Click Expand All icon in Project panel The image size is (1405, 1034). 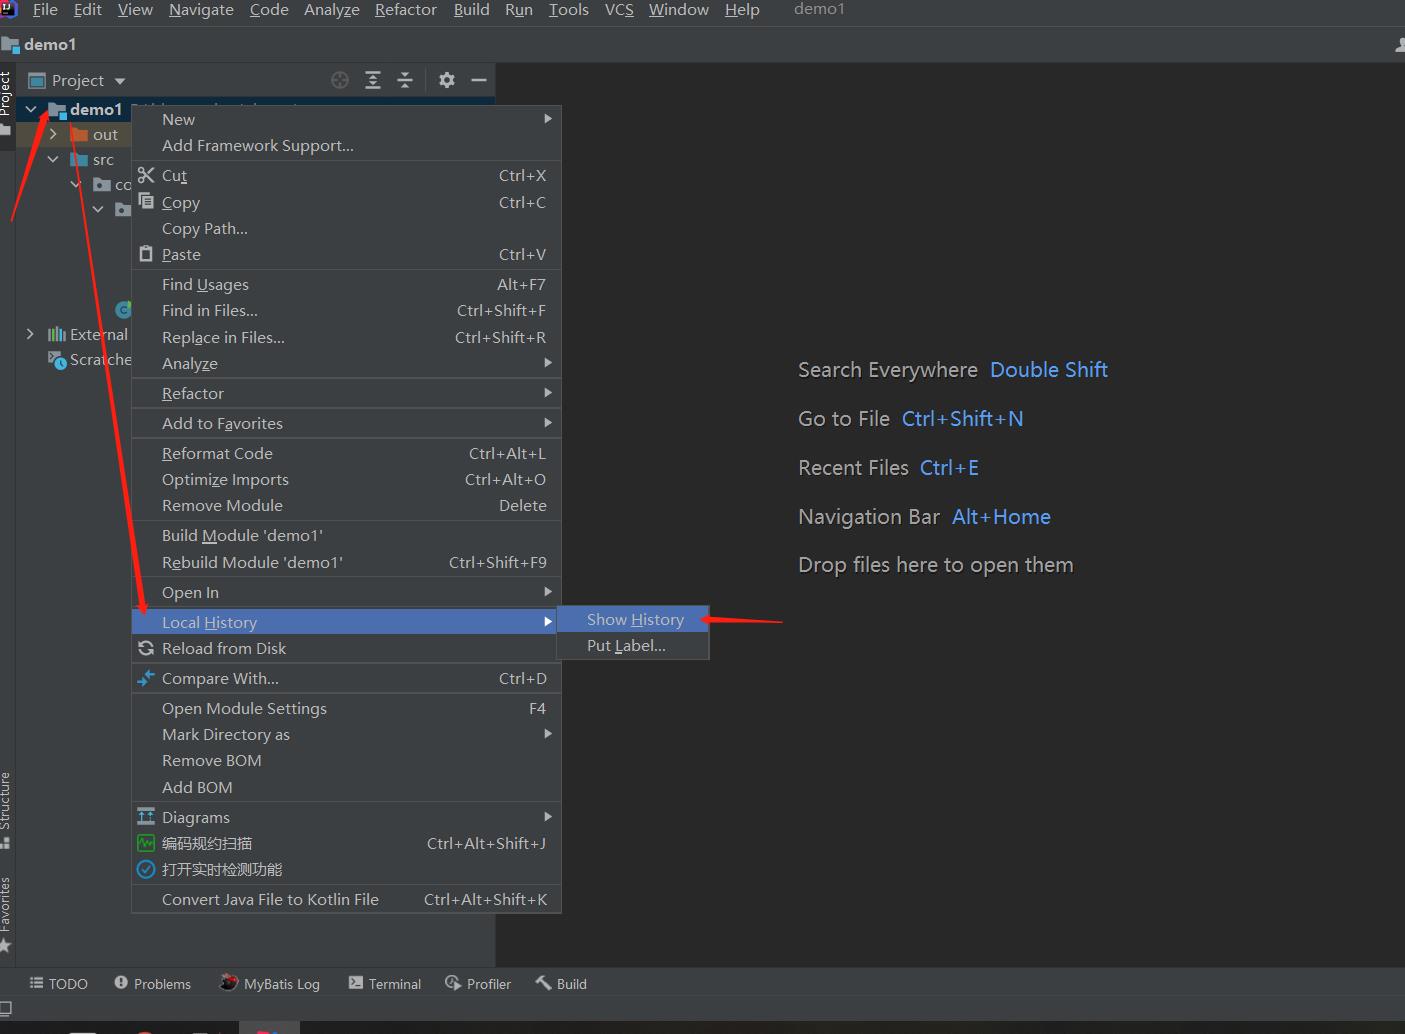tap(373, 80)
